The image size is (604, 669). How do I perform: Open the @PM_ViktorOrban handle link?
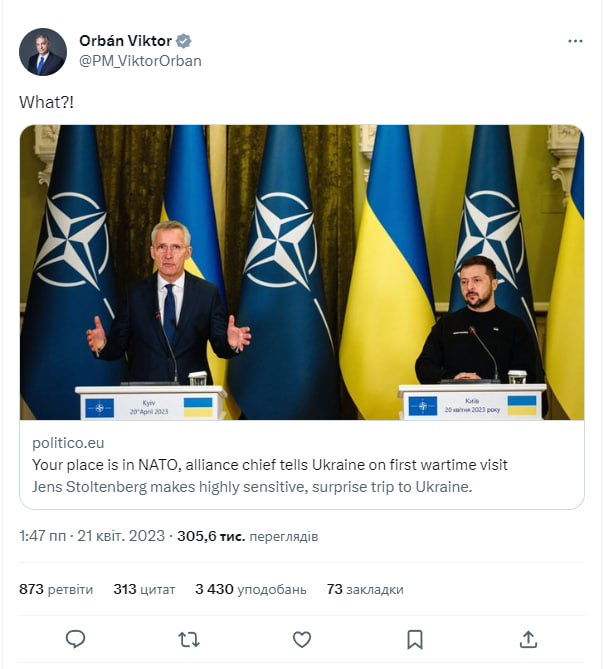[x=140, y=61]
